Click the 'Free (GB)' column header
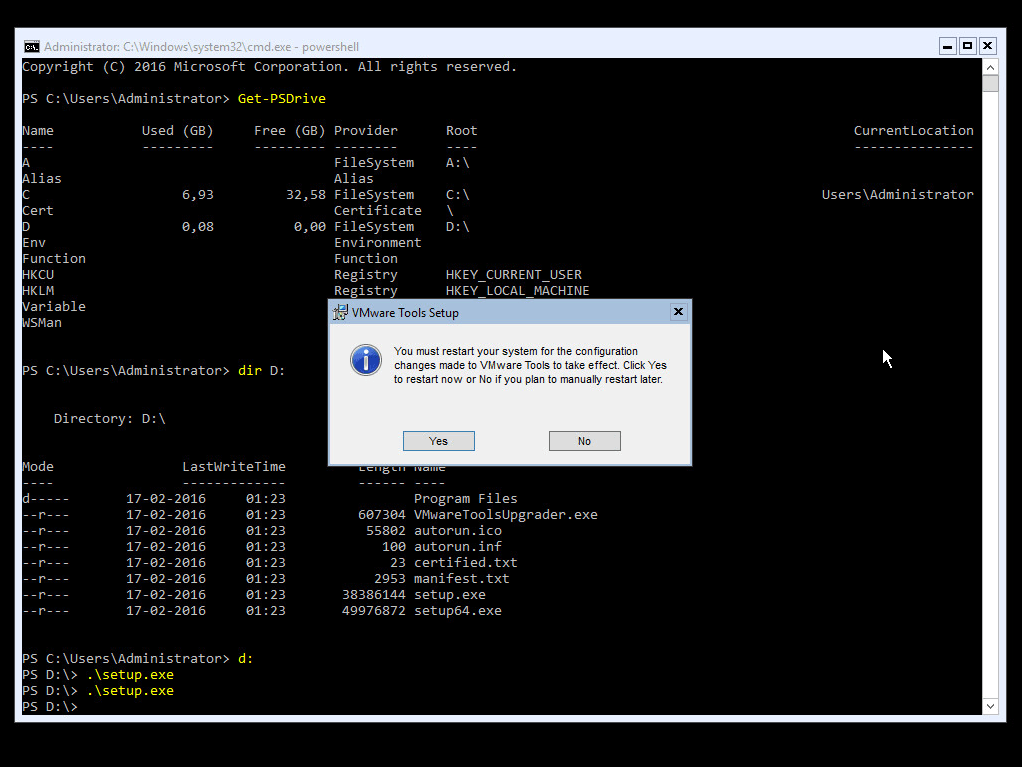The width and height of the screenshot is (1022, 767). point(290,130)
